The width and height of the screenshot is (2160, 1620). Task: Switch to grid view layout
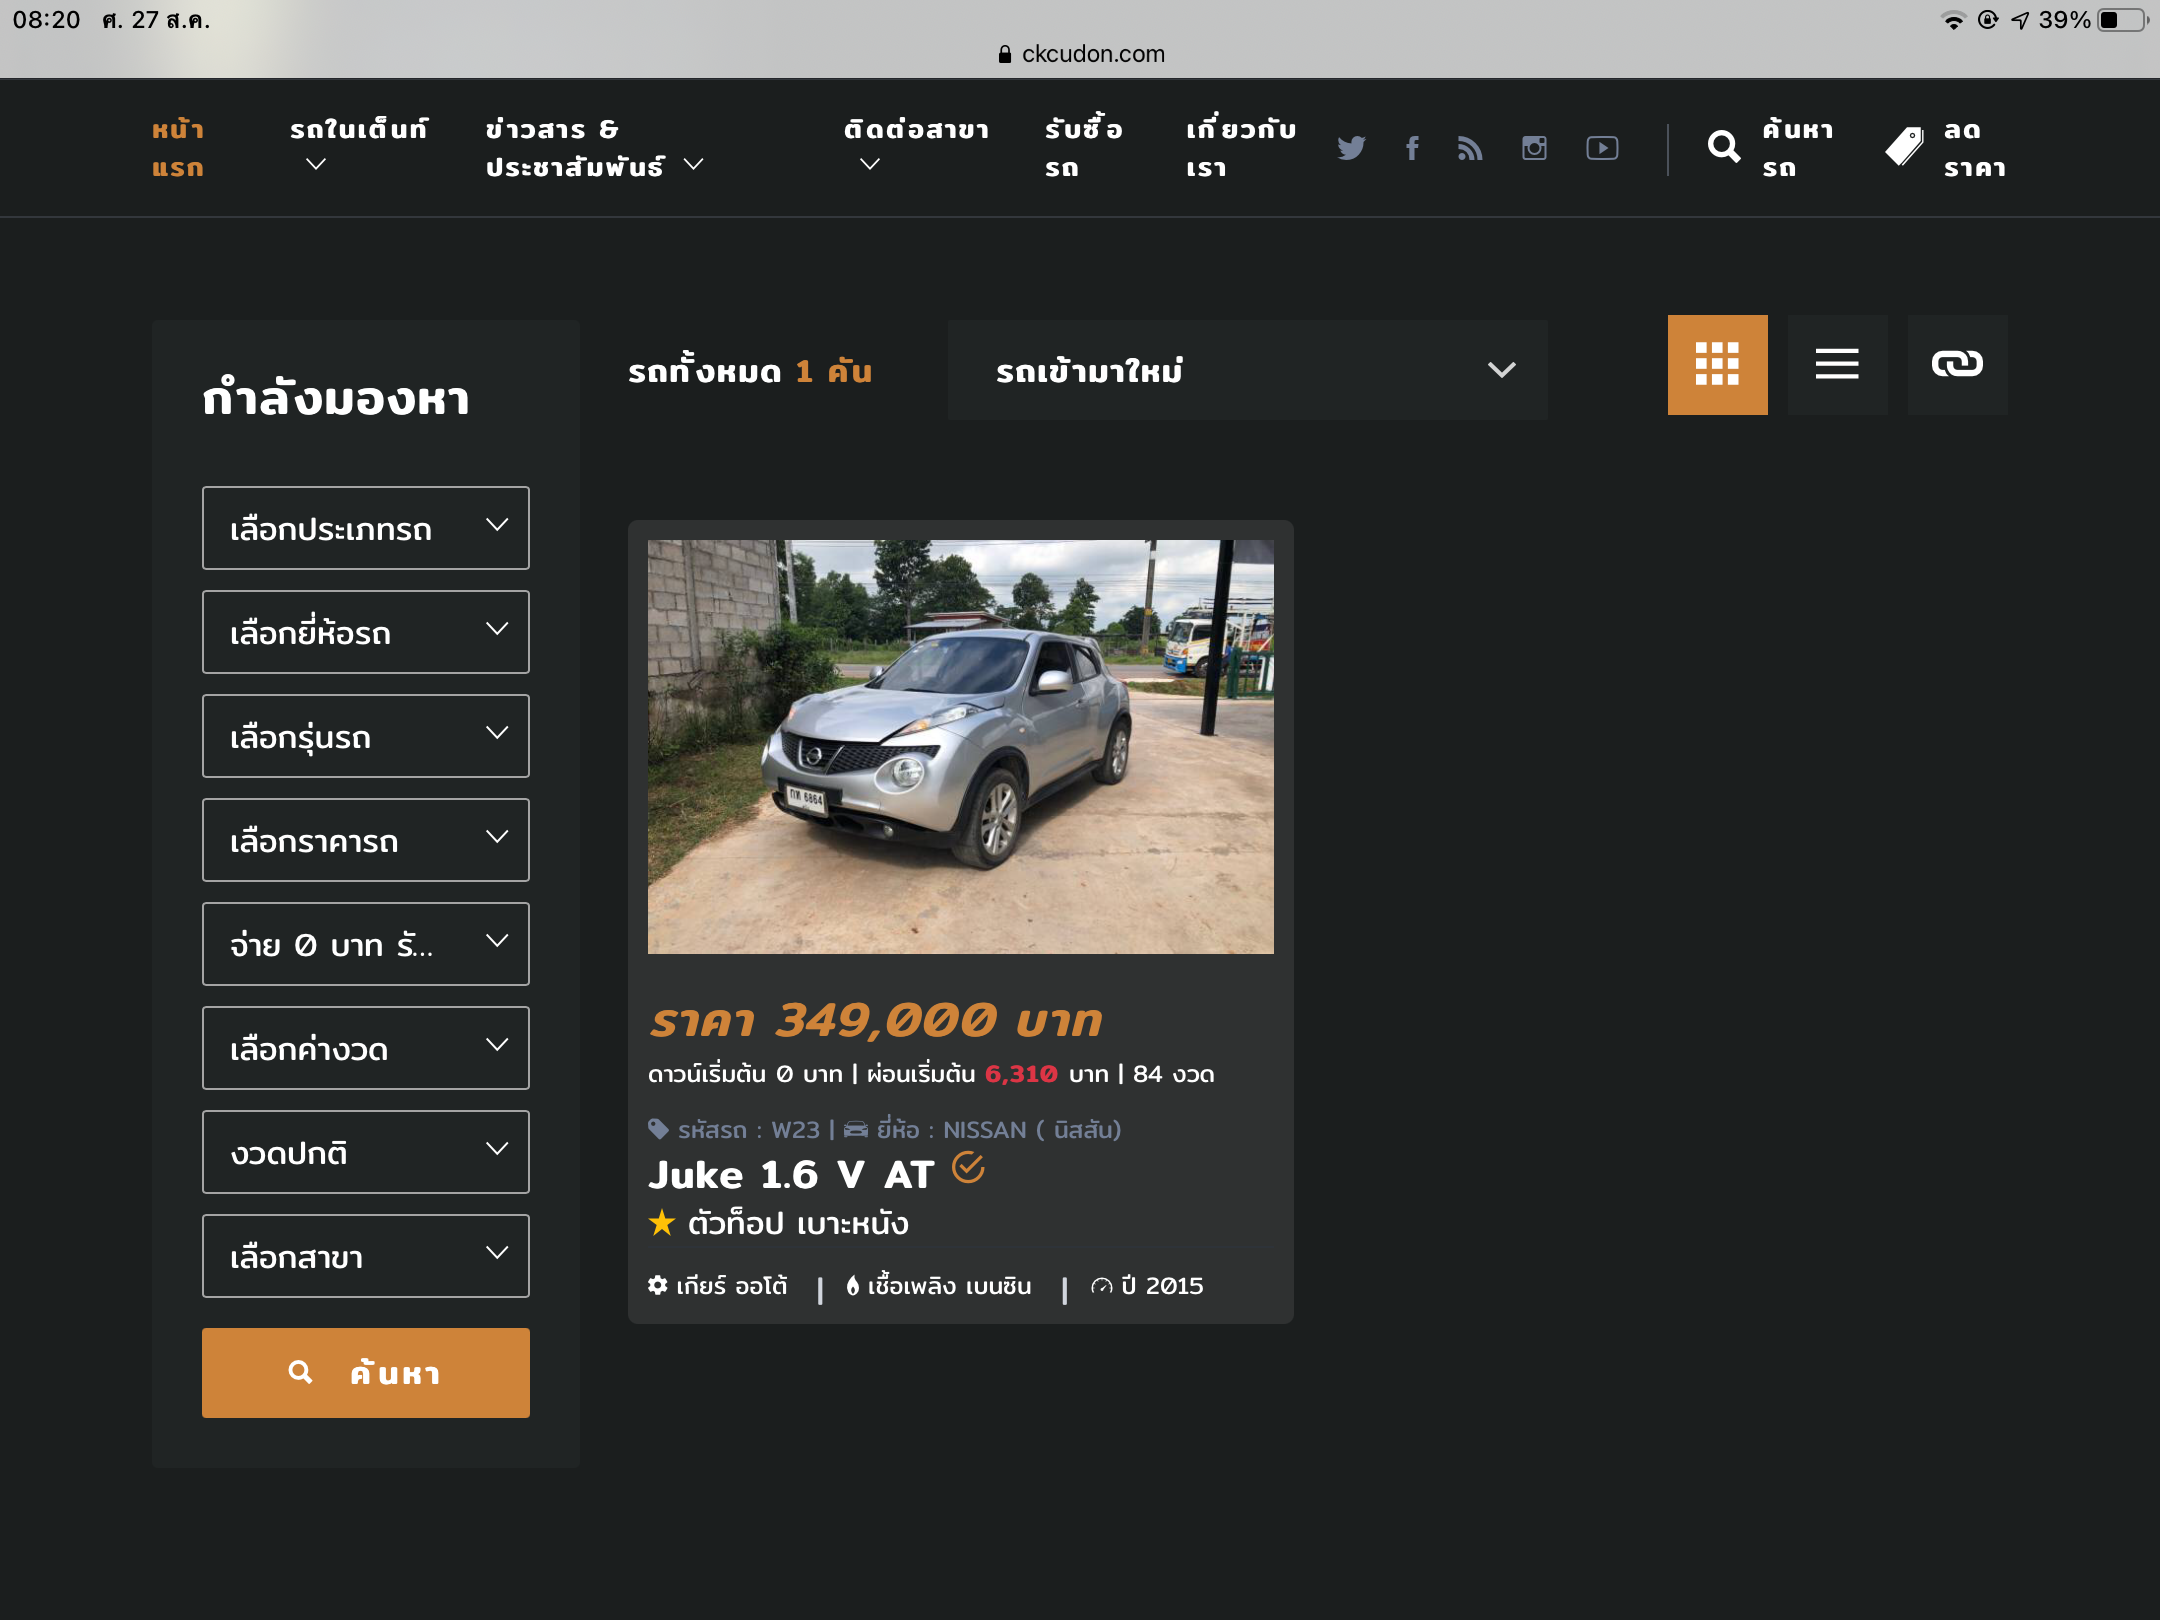(x=1717, y=365)
